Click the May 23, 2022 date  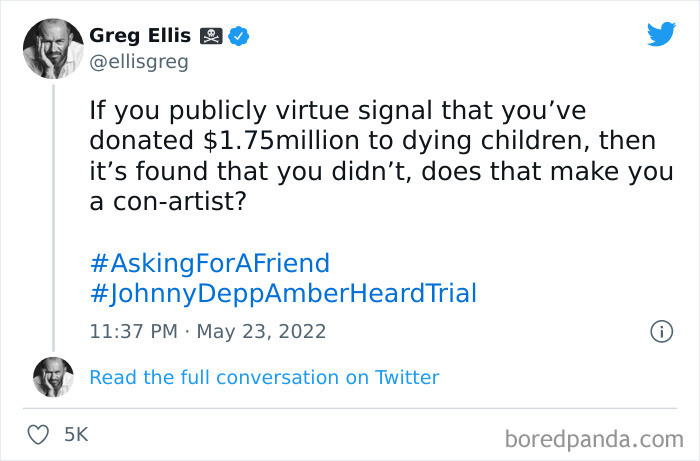[262, 331]
